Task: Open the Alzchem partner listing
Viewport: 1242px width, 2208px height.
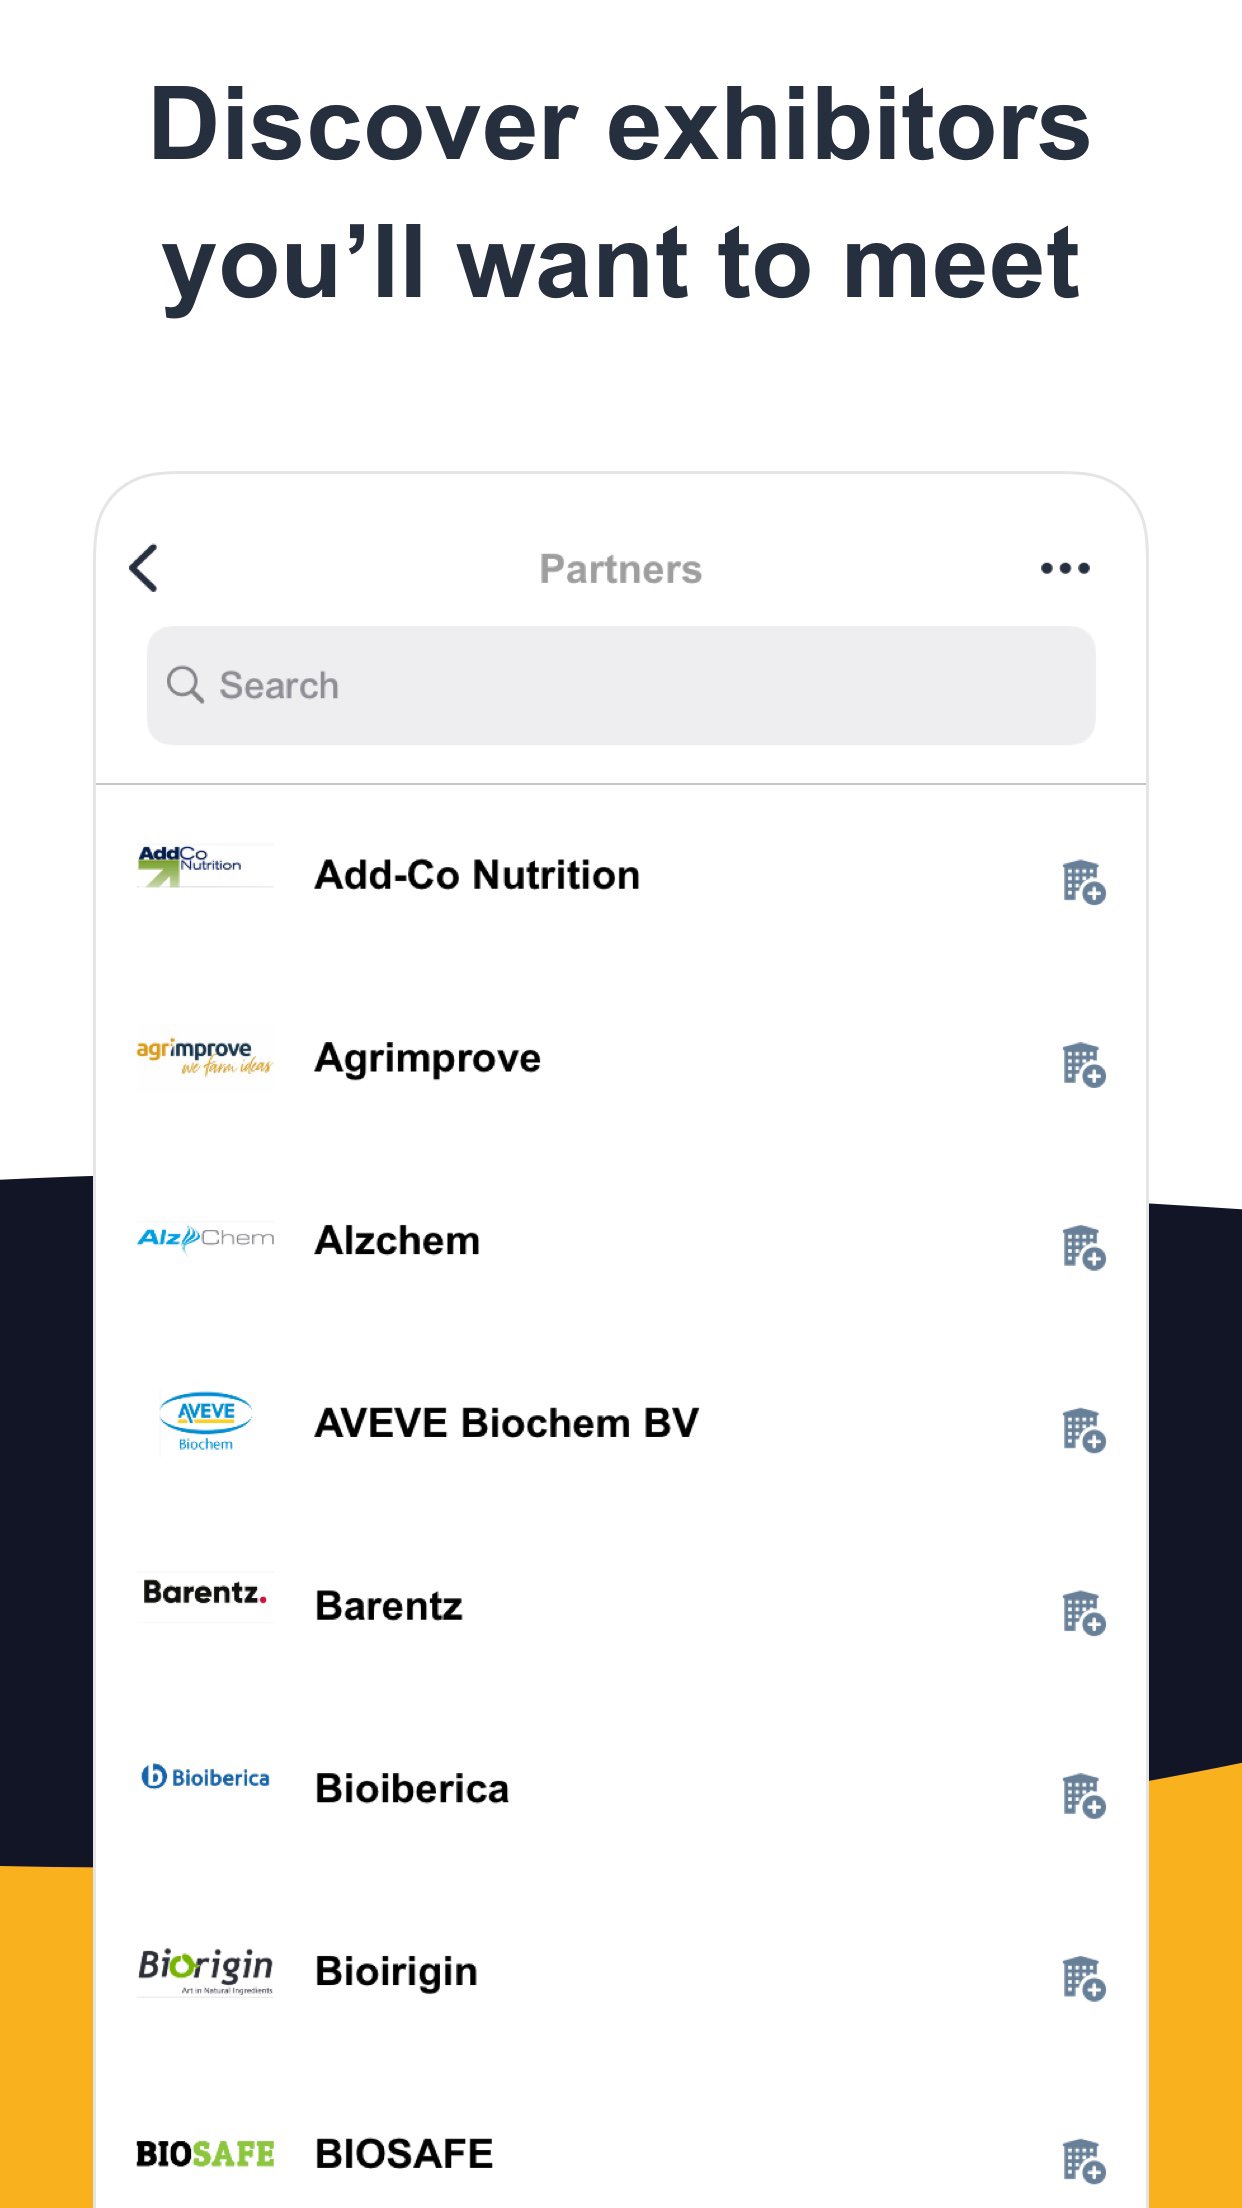Action: (398, 1241)
